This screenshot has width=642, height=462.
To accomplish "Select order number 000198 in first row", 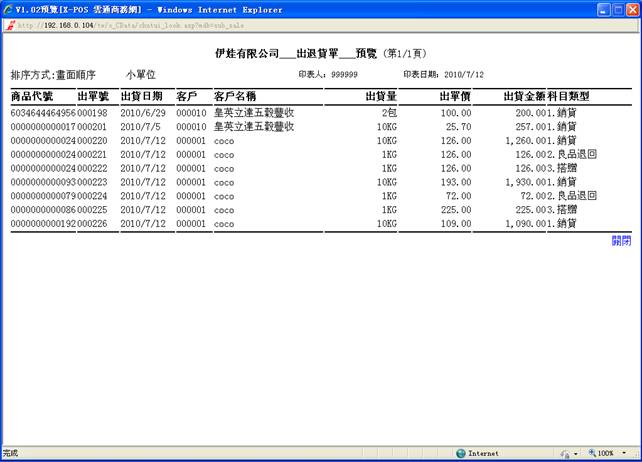I will (x=92, y=114).
